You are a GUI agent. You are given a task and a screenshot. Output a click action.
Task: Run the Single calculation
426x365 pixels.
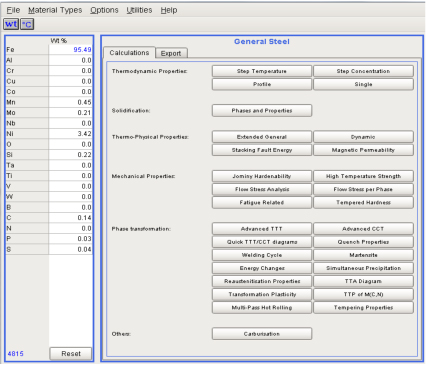tap(363, 84)
